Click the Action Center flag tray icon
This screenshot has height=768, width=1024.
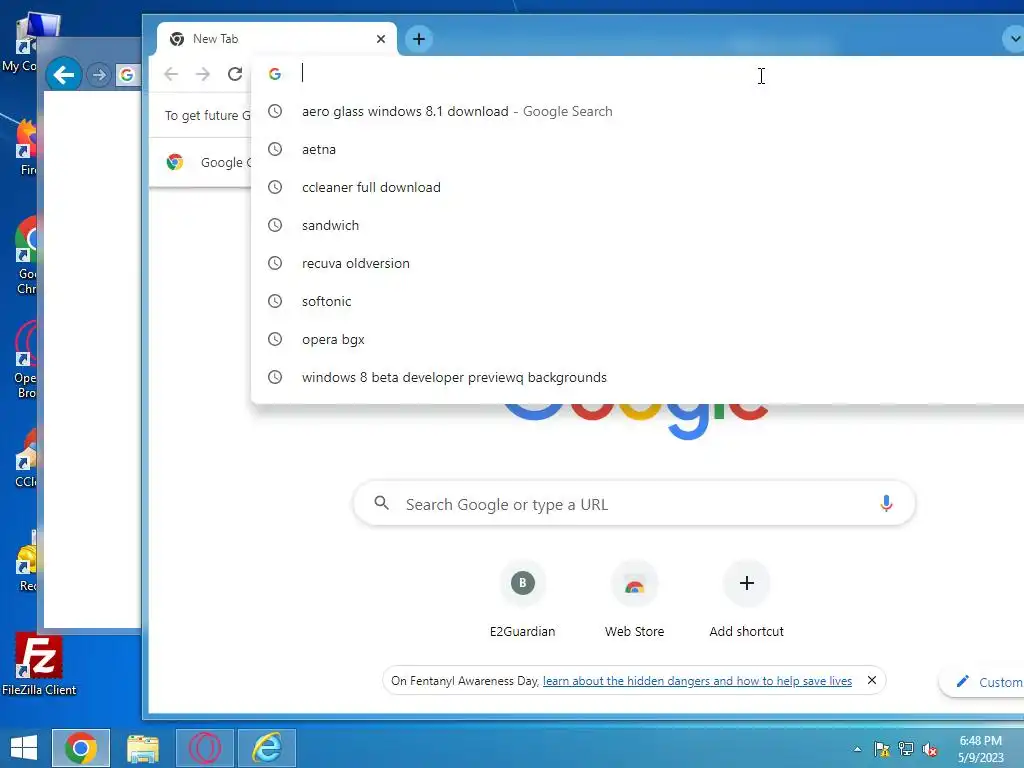coord(882,749)
